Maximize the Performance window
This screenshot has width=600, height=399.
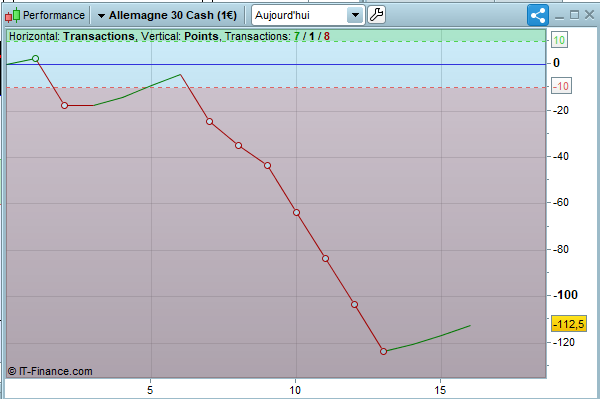pos(574,15)
